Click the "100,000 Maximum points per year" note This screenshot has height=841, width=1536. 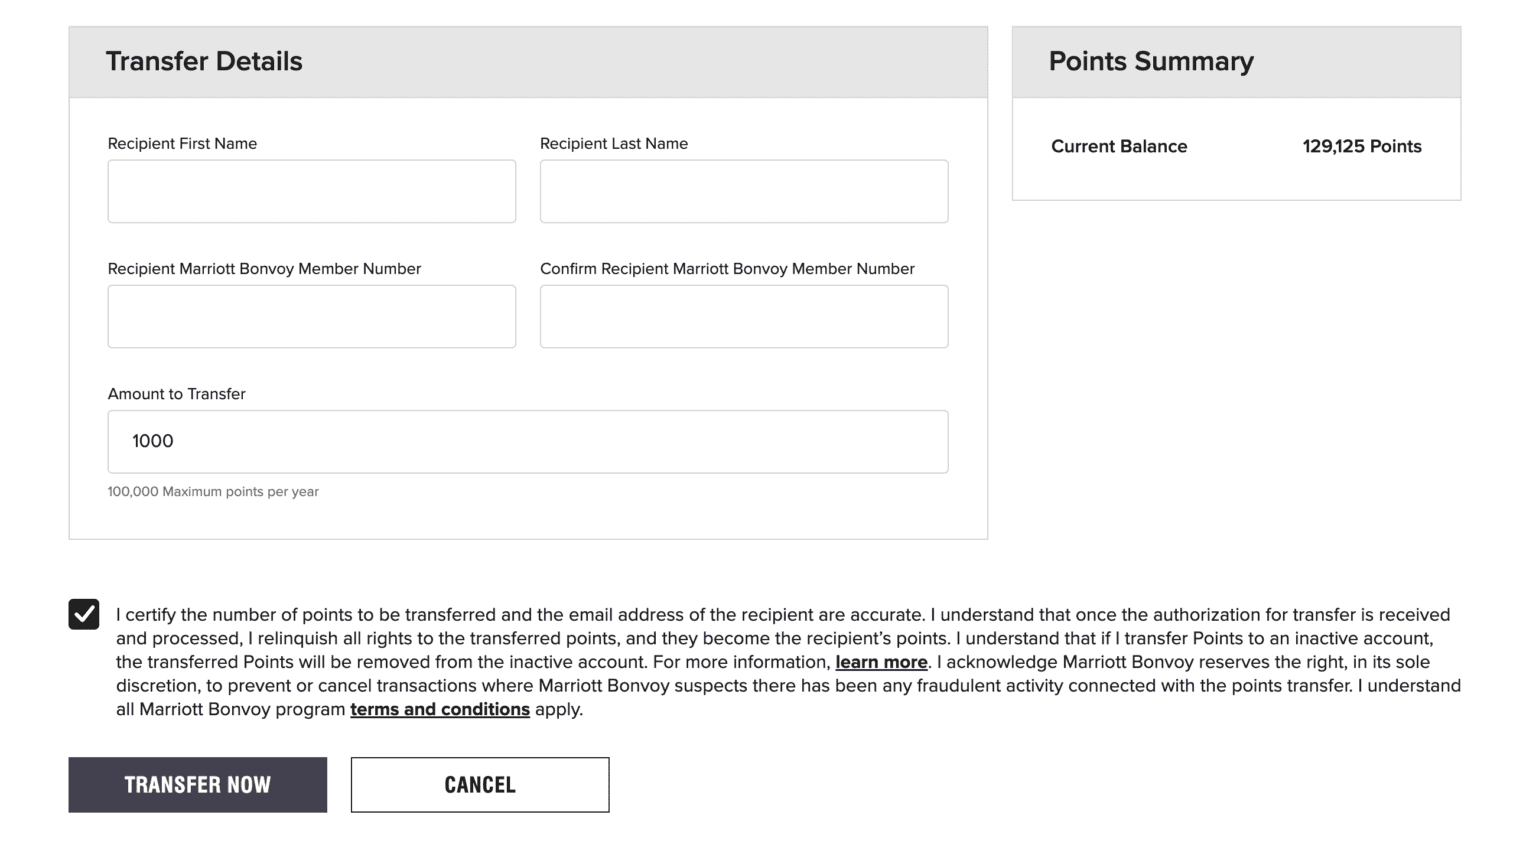(x=213, y=491)
